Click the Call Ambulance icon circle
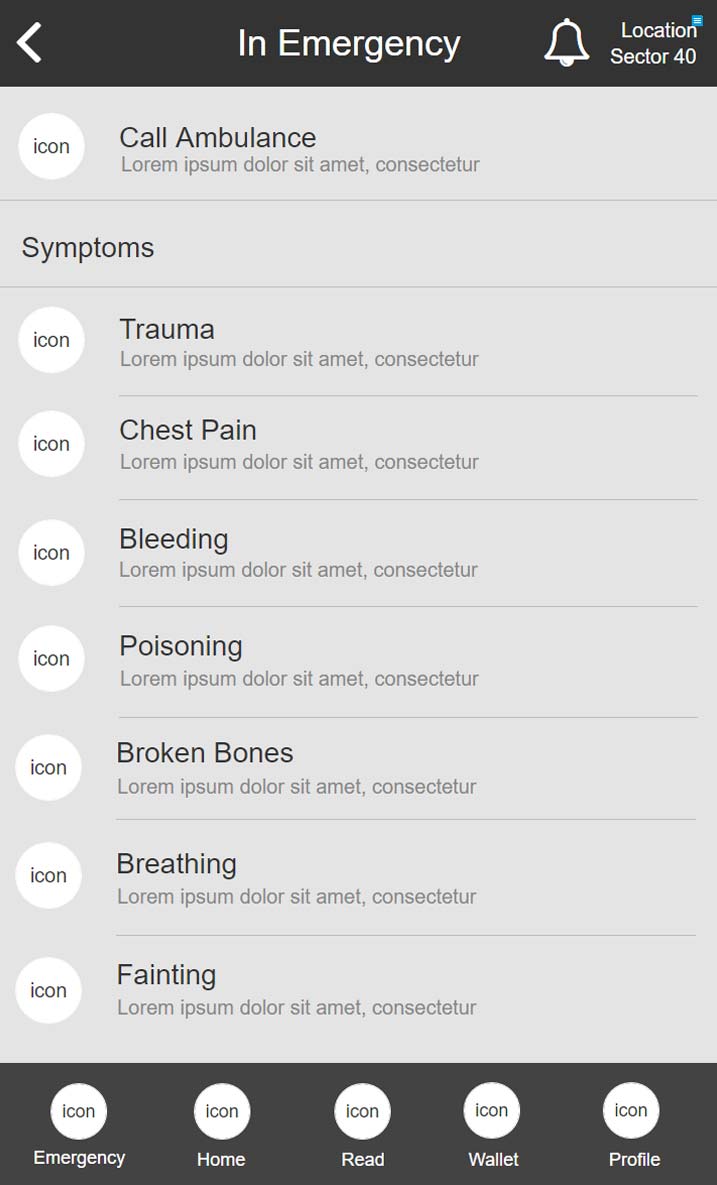This screenshot has width=717, height=1185. coord(51,147)
